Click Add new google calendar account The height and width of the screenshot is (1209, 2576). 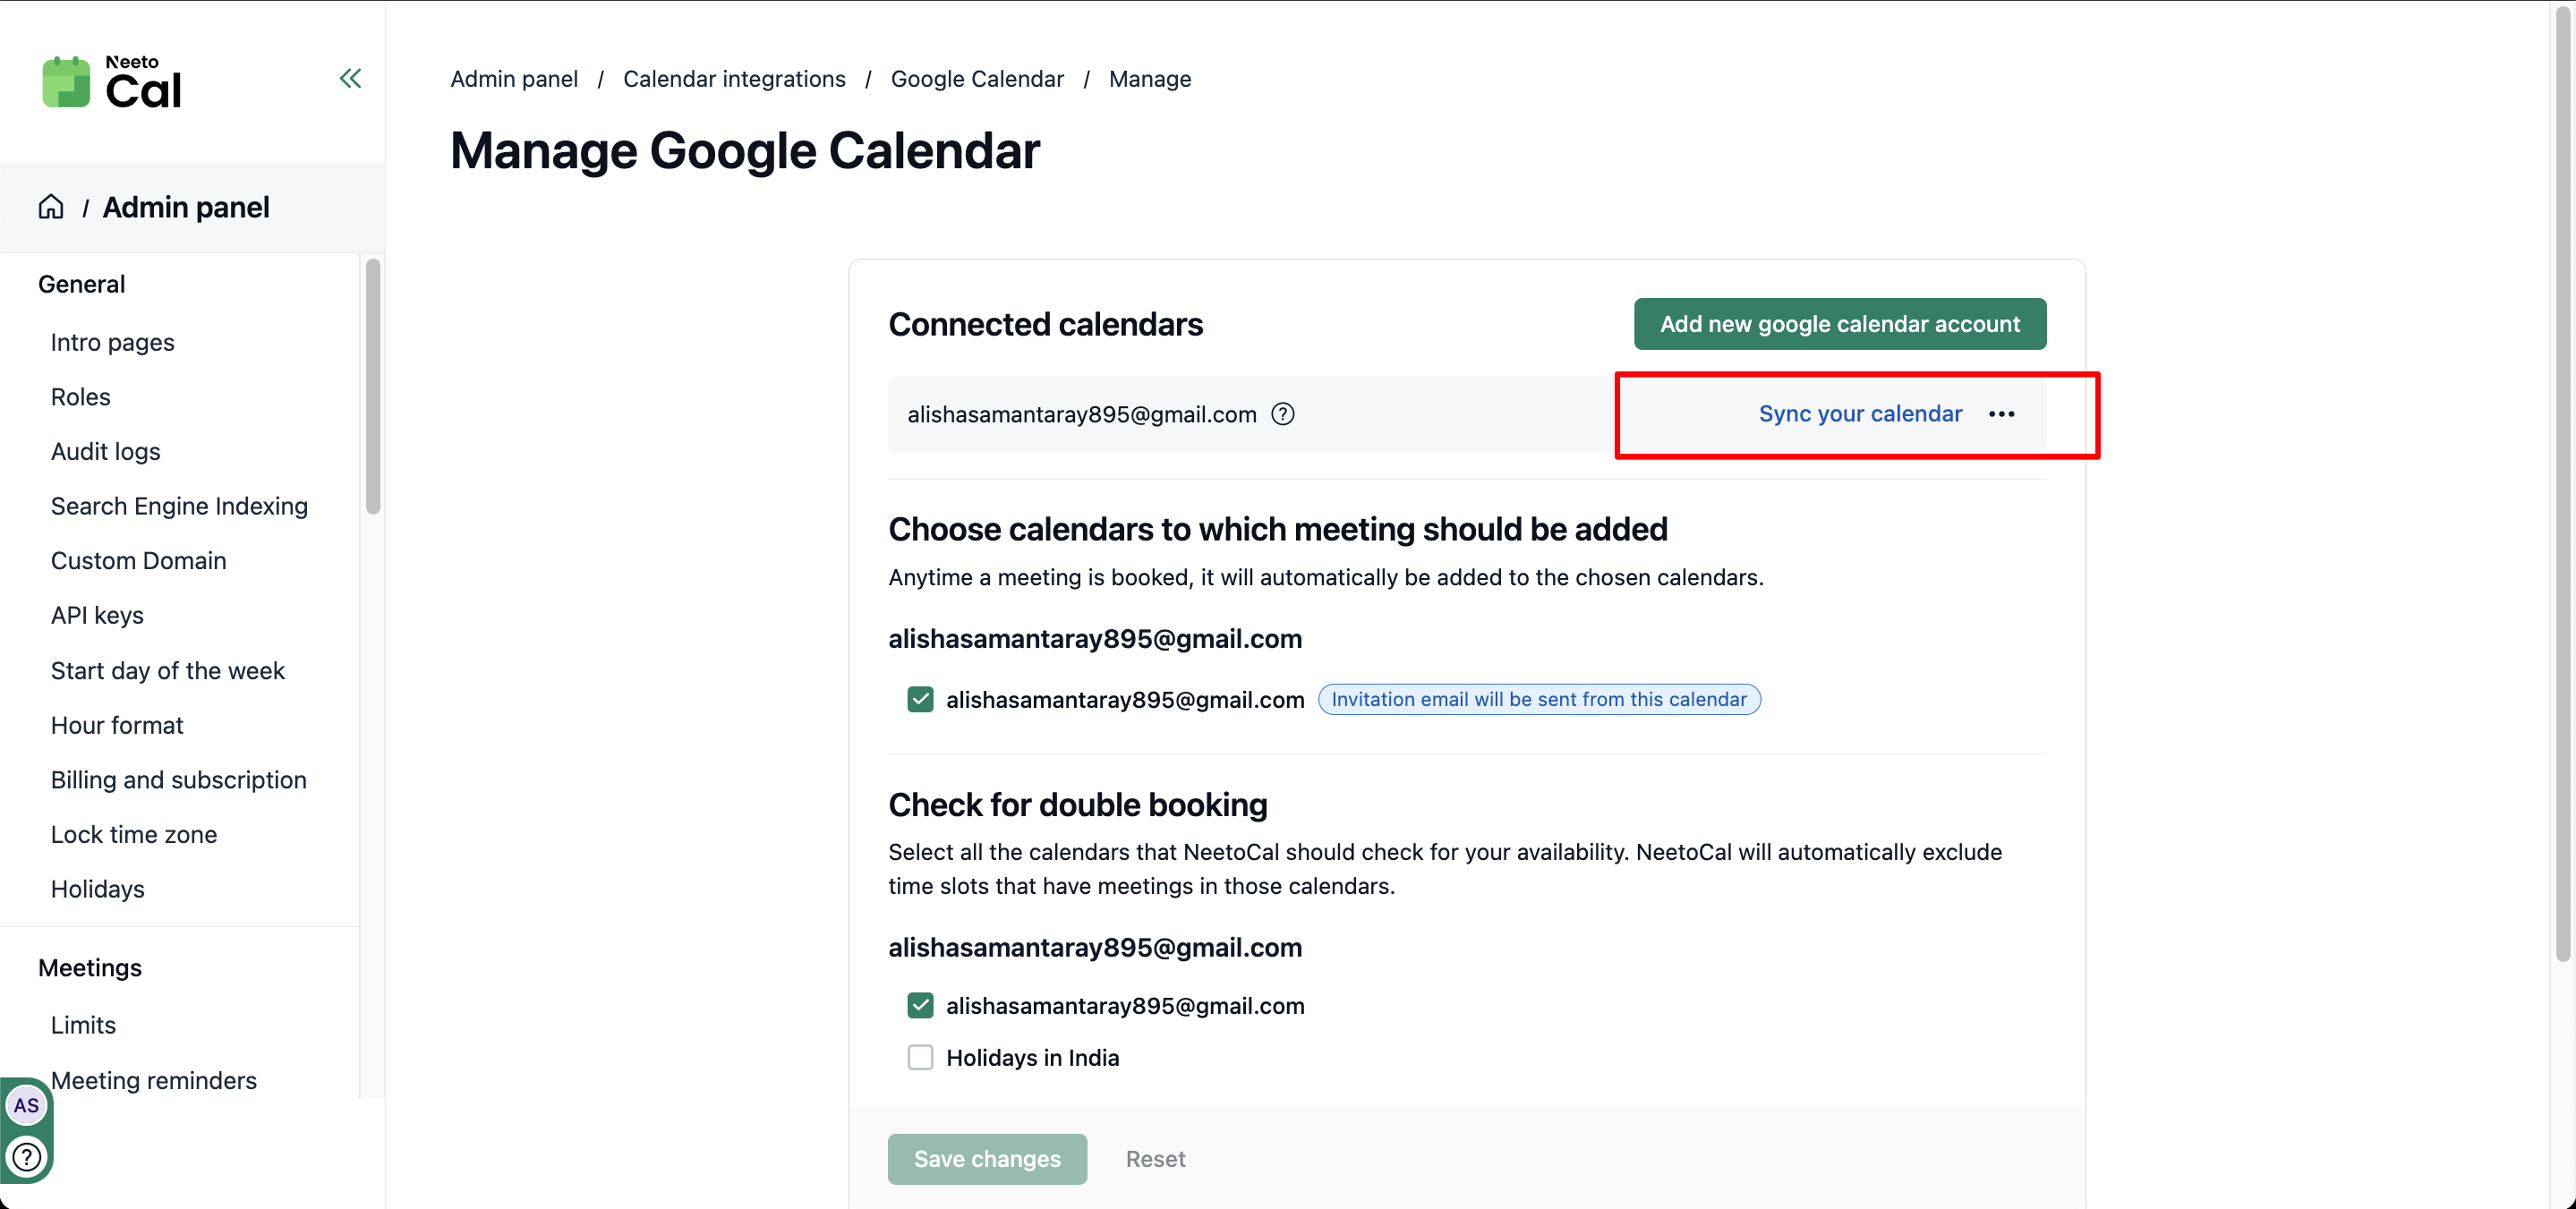coord(1840,324)
